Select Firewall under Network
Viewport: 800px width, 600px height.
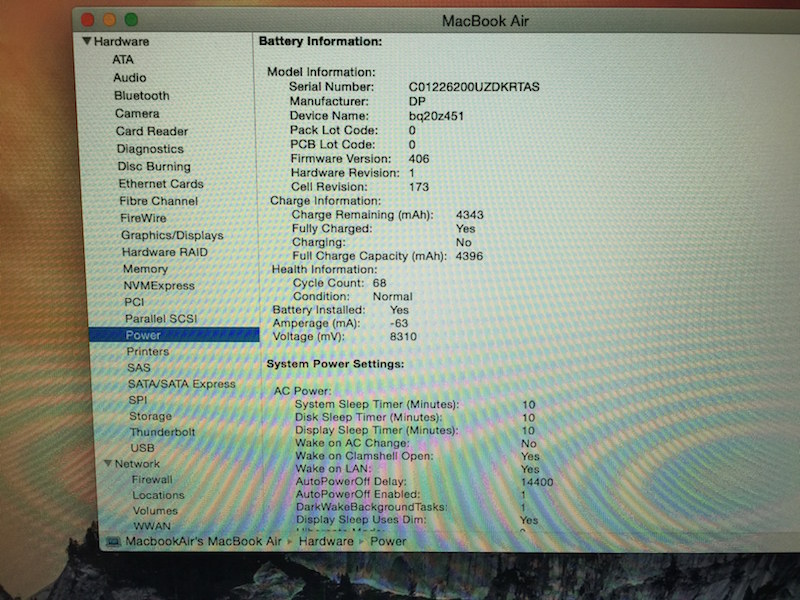(x=152, y=480)
